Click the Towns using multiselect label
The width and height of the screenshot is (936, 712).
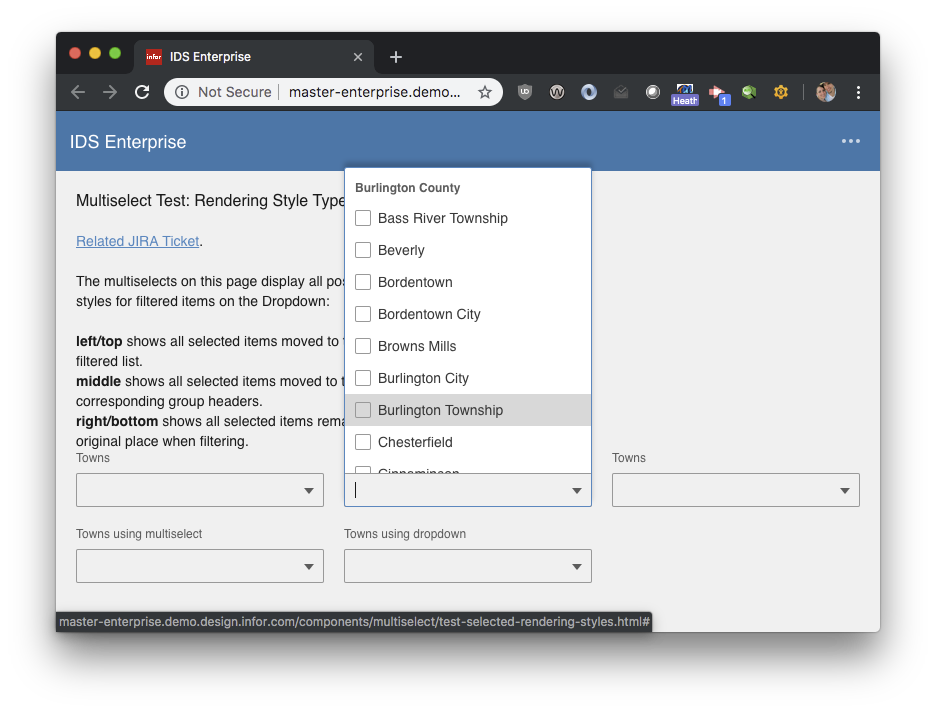[x=139, y=534]
